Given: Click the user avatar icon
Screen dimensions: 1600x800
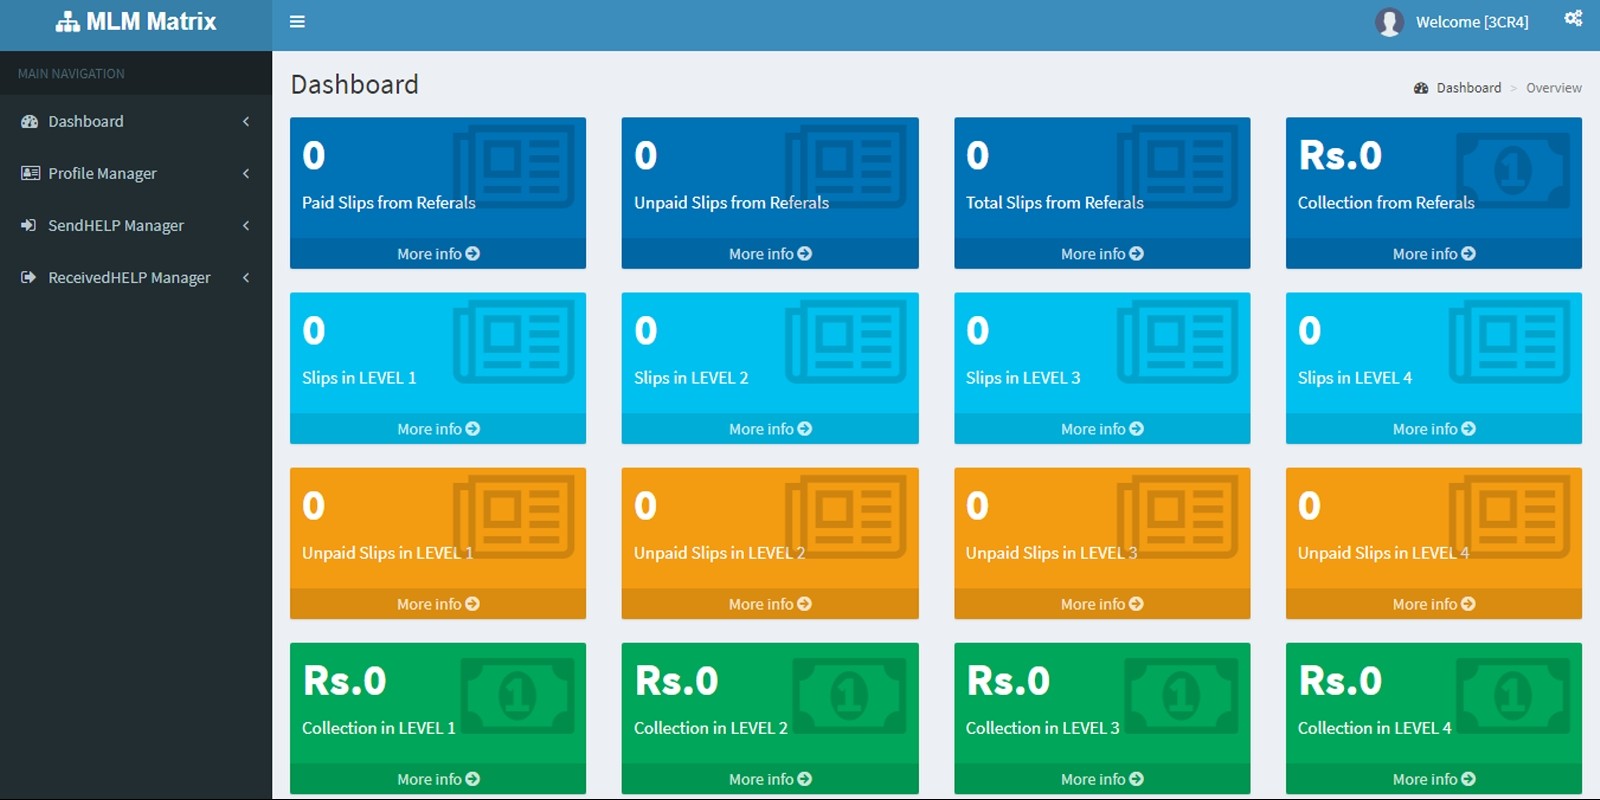Looking at the screenshot, I should pos(1389,22).
